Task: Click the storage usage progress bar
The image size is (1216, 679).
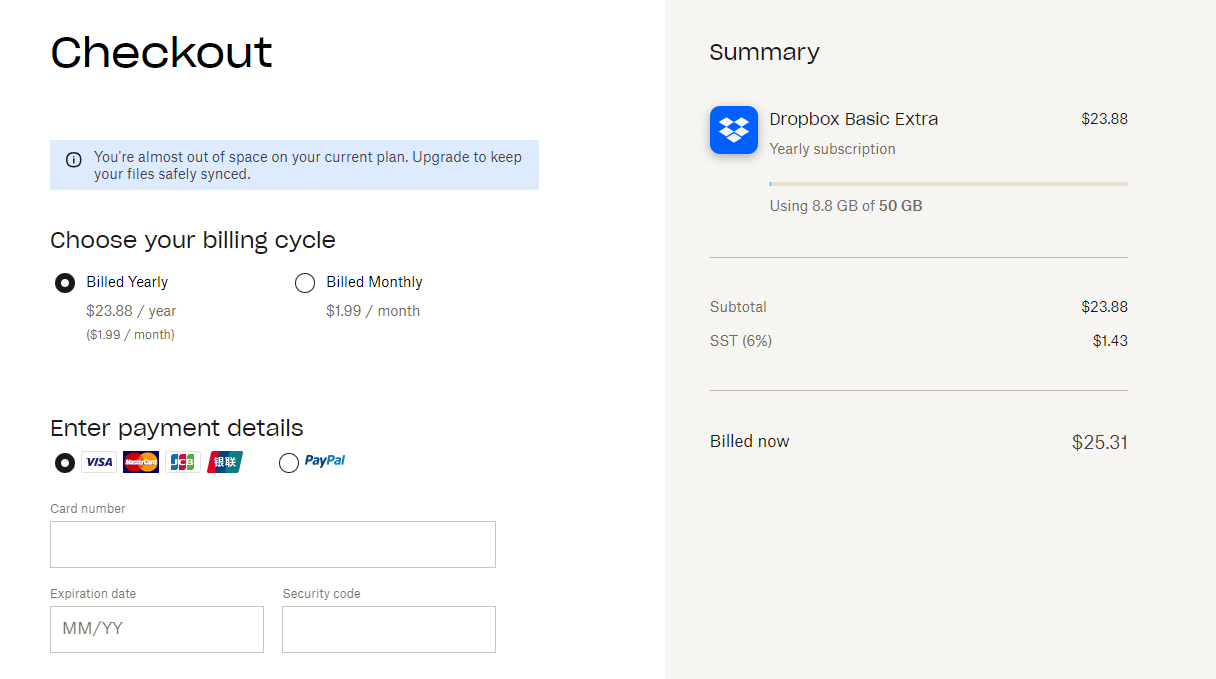Action: (948, 183)
